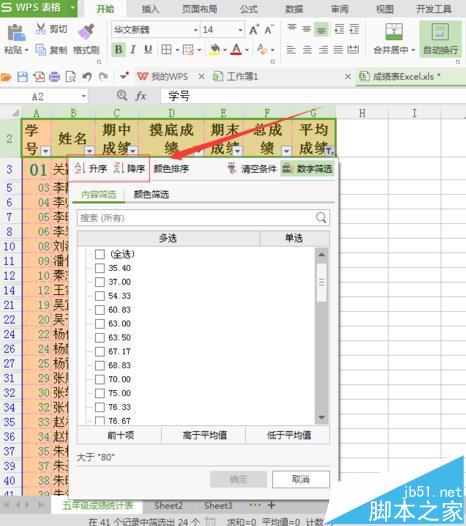Toggle Bold formatting button
The height and width of the screenshot is (526, 466).
pyautogui.click(x=118, y=50)
